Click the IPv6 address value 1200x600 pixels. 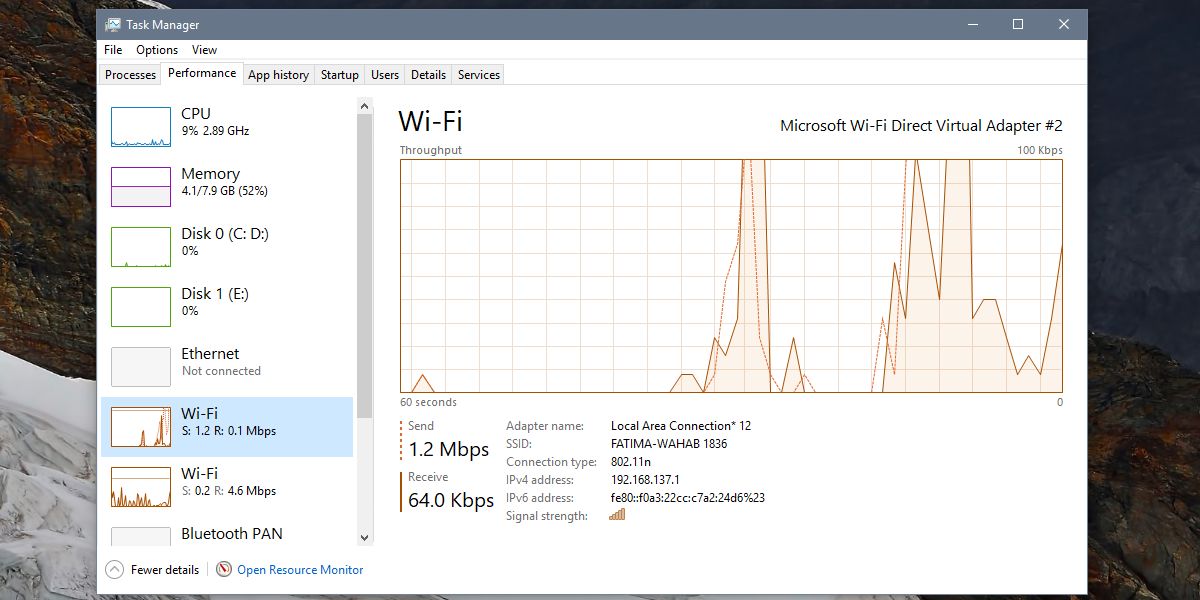688,498
